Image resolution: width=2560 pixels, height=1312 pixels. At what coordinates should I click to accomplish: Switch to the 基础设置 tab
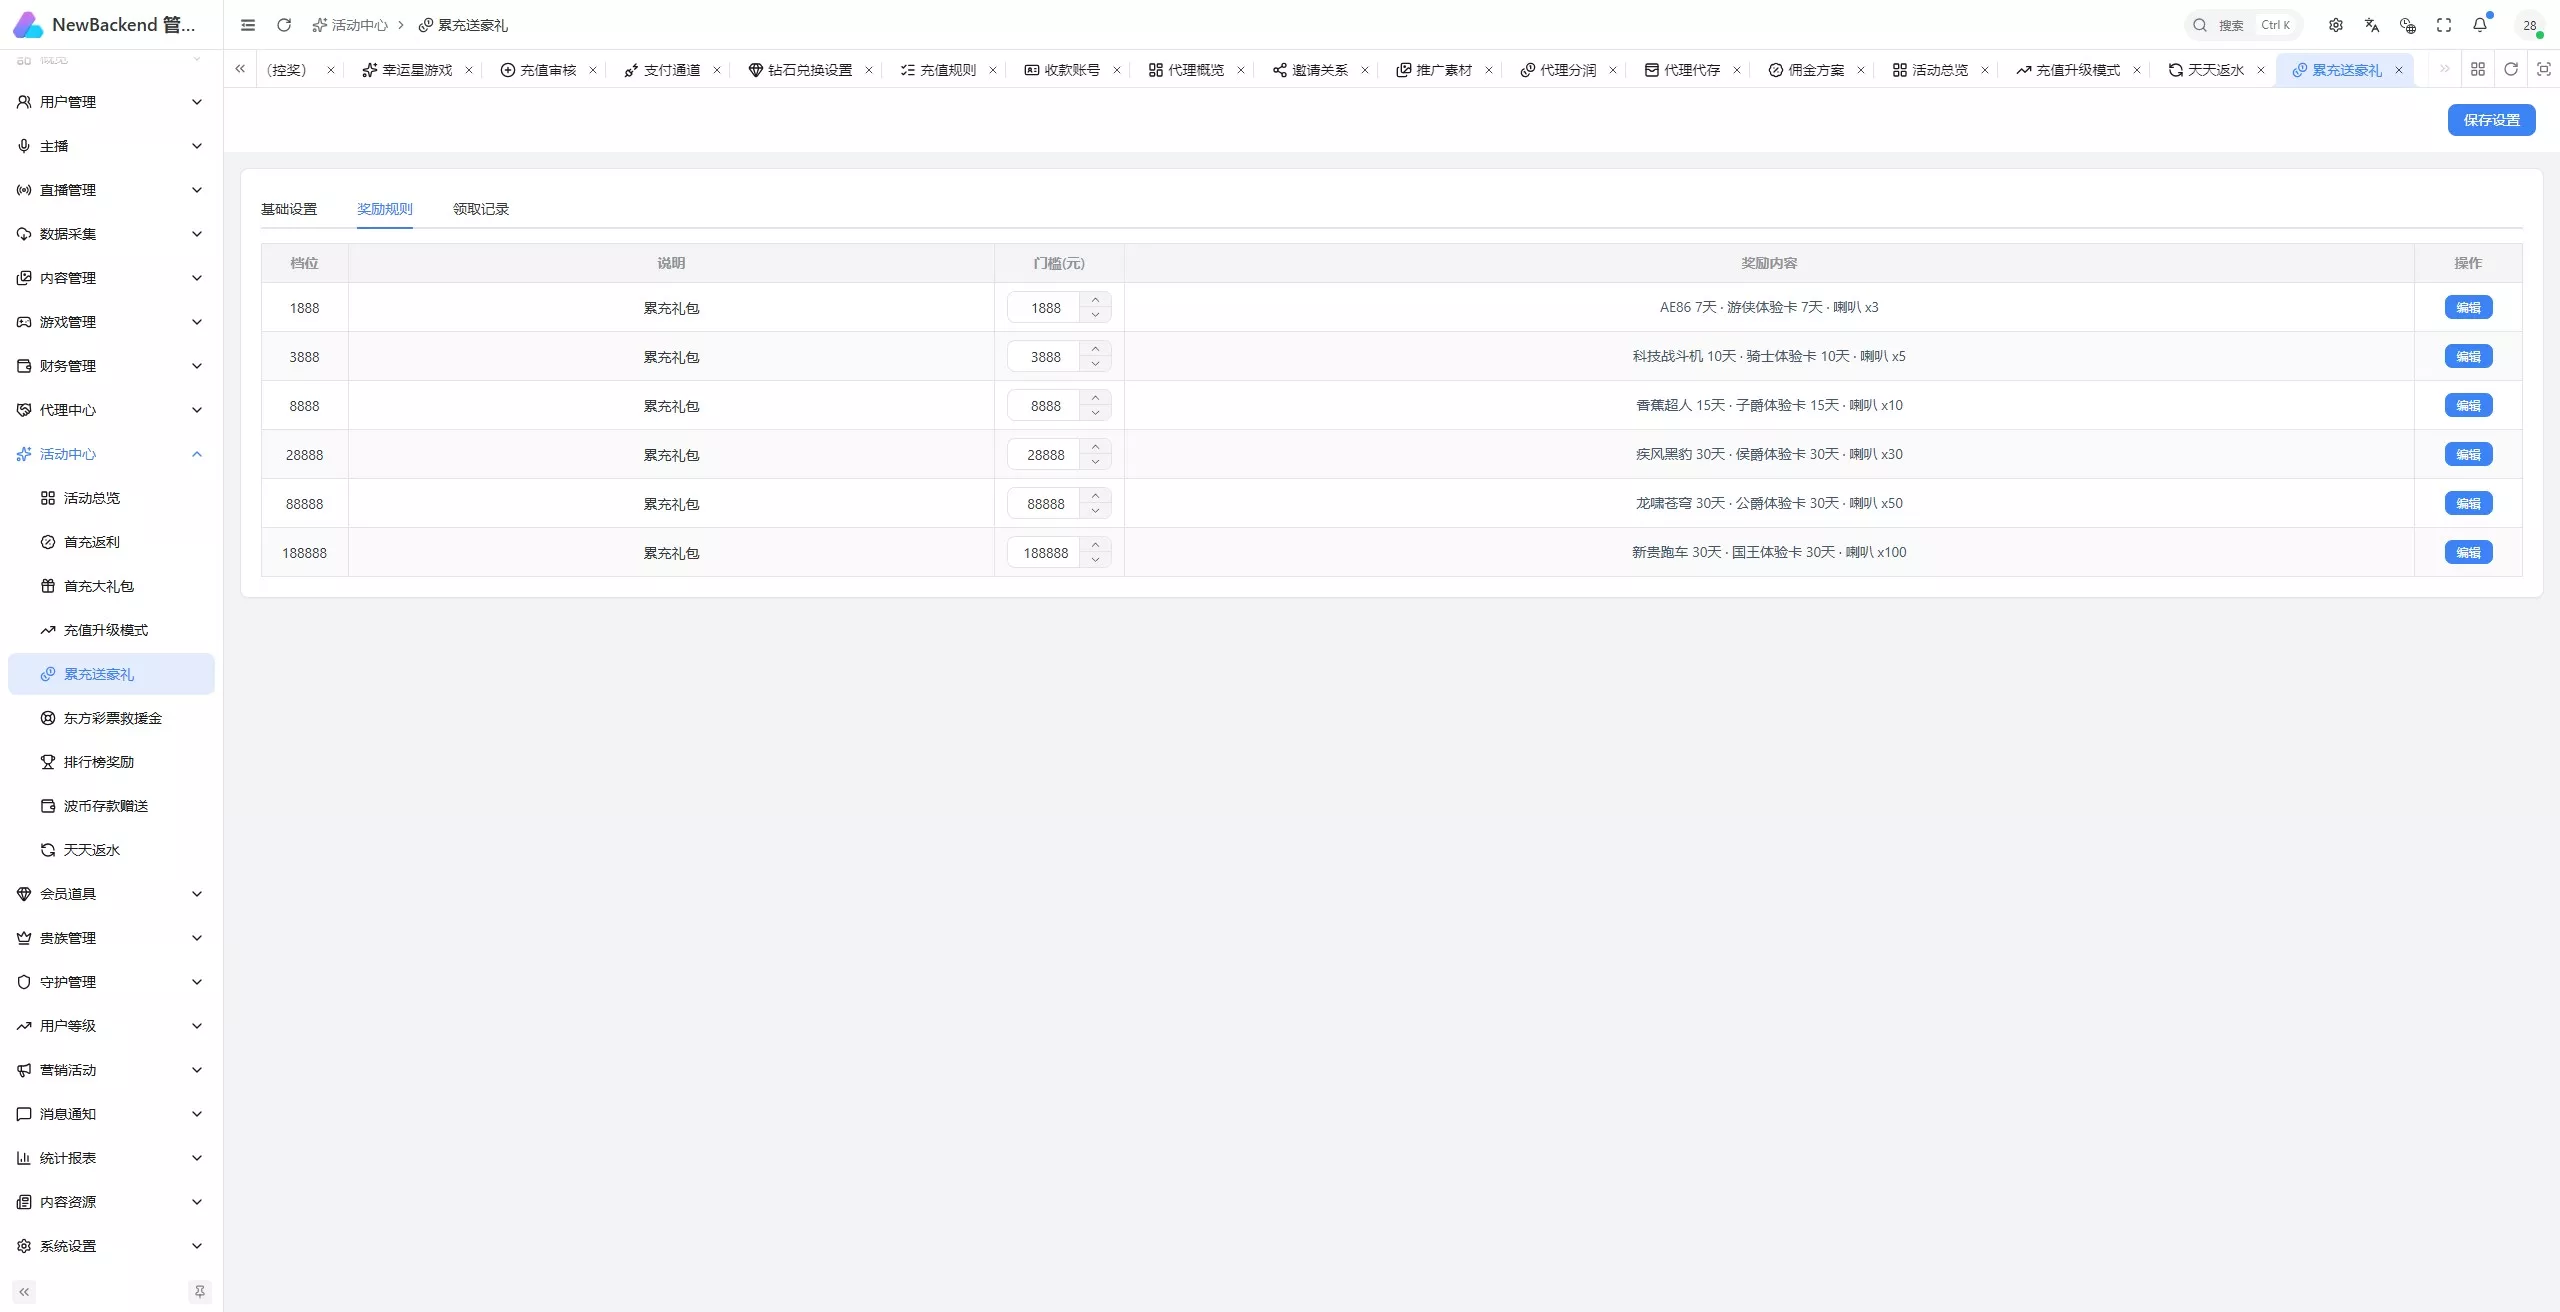coord(289,209)
